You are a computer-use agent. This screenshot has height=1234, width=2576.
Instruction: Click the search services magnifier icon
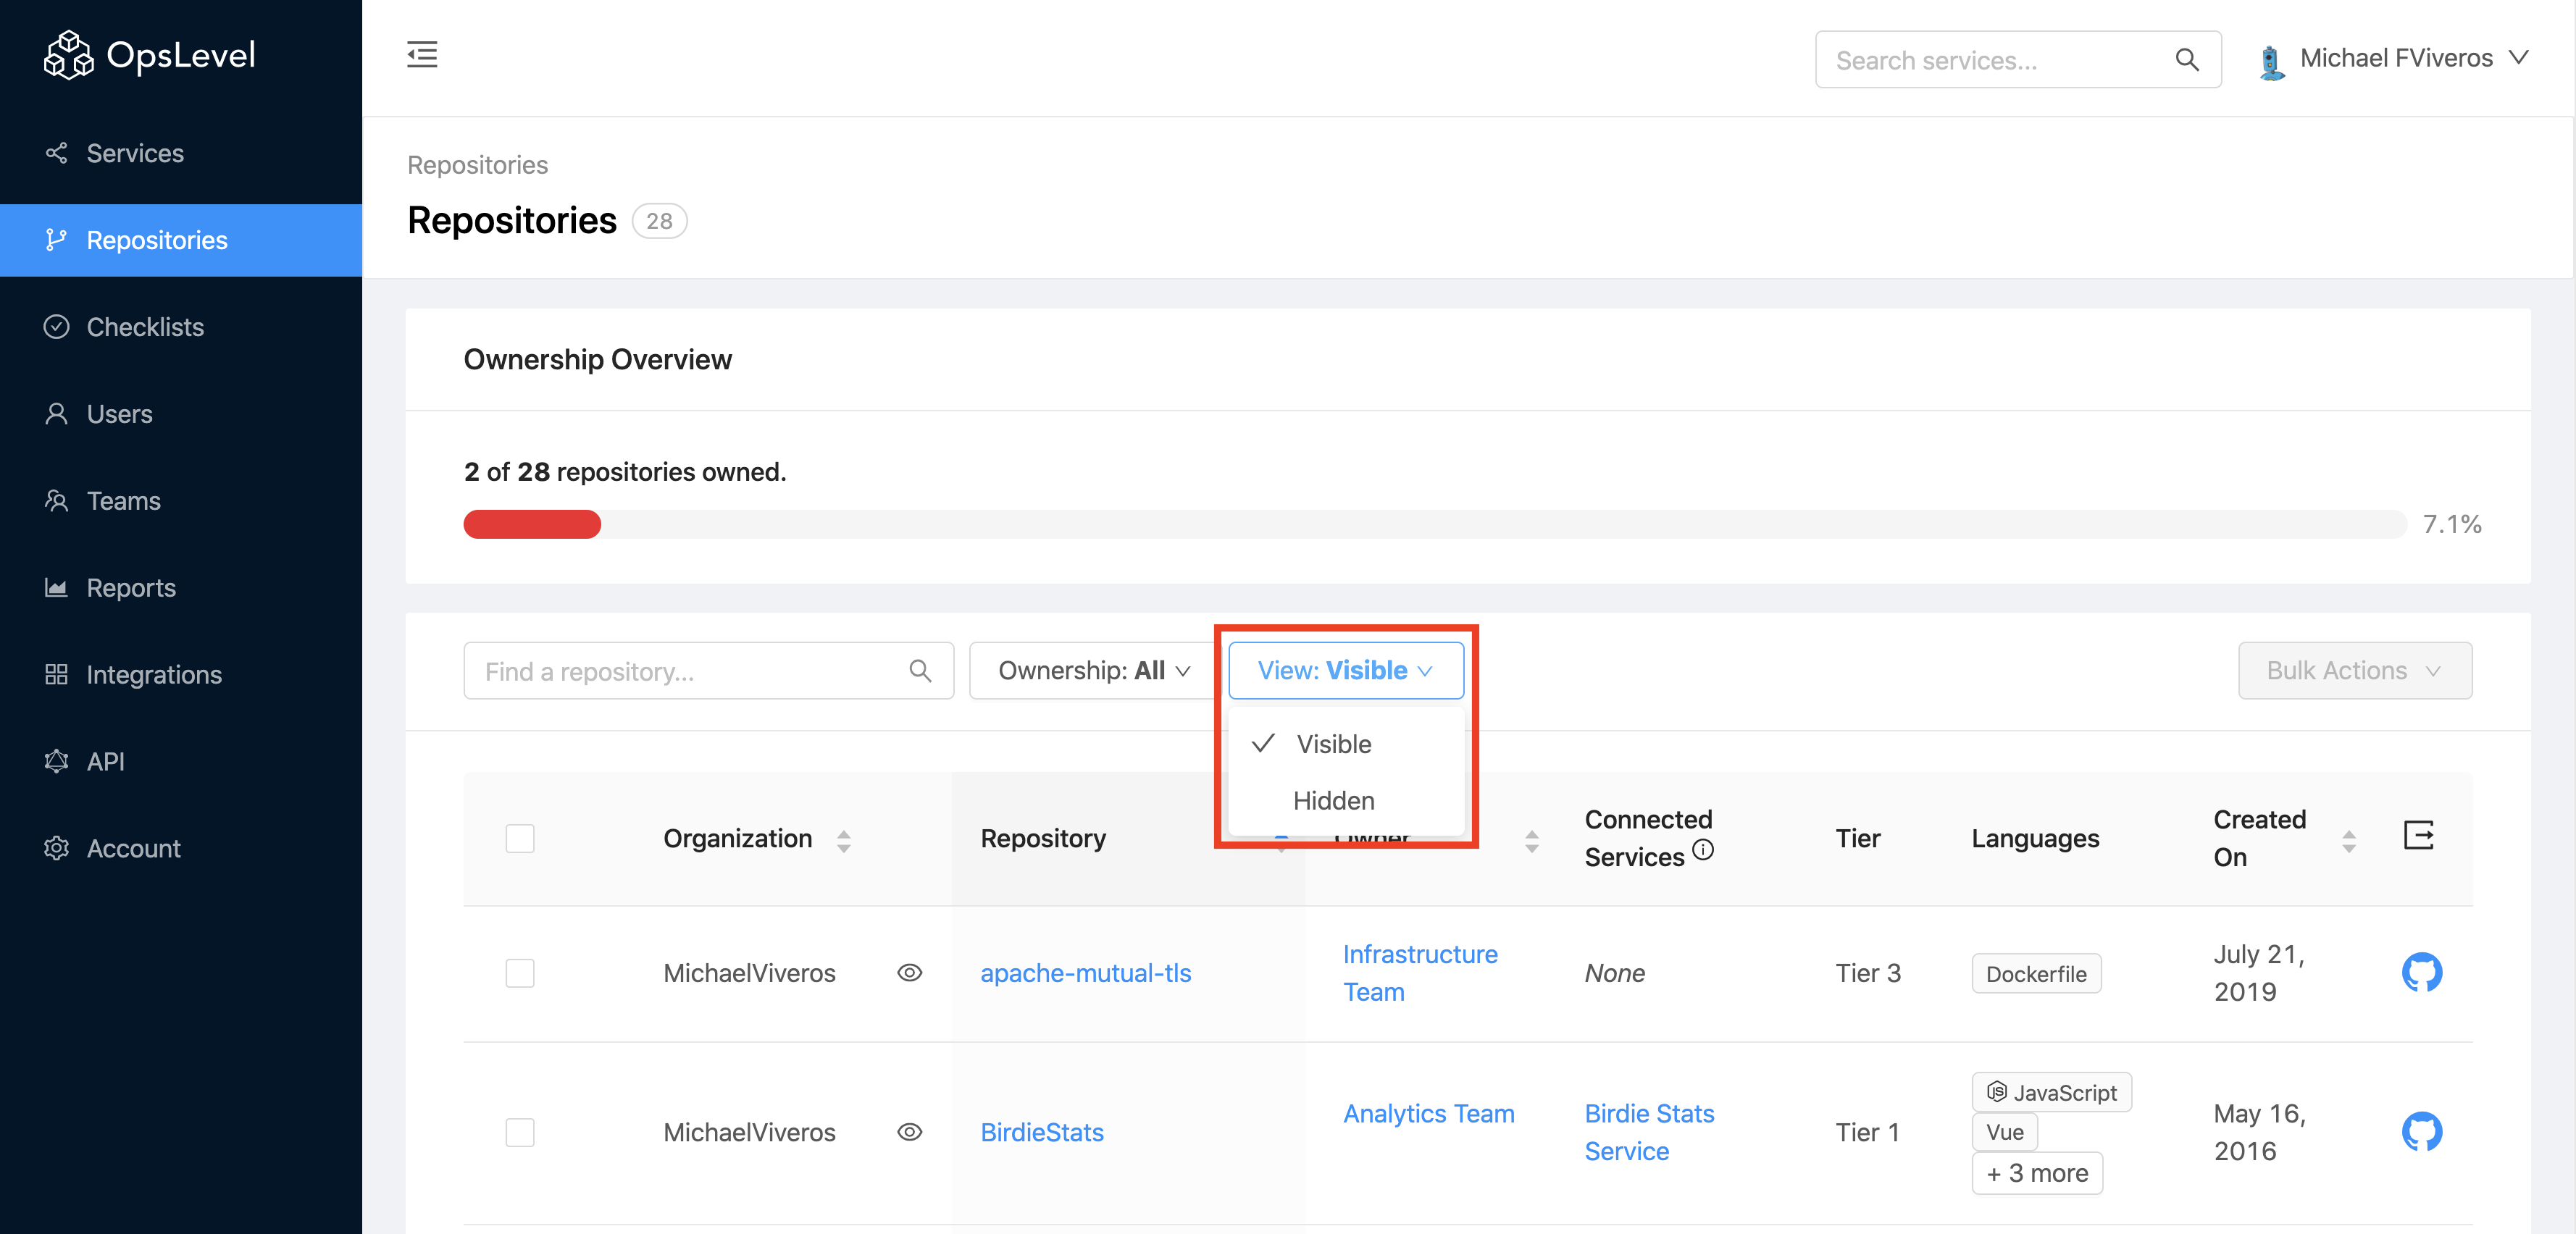coord(2187,60)
